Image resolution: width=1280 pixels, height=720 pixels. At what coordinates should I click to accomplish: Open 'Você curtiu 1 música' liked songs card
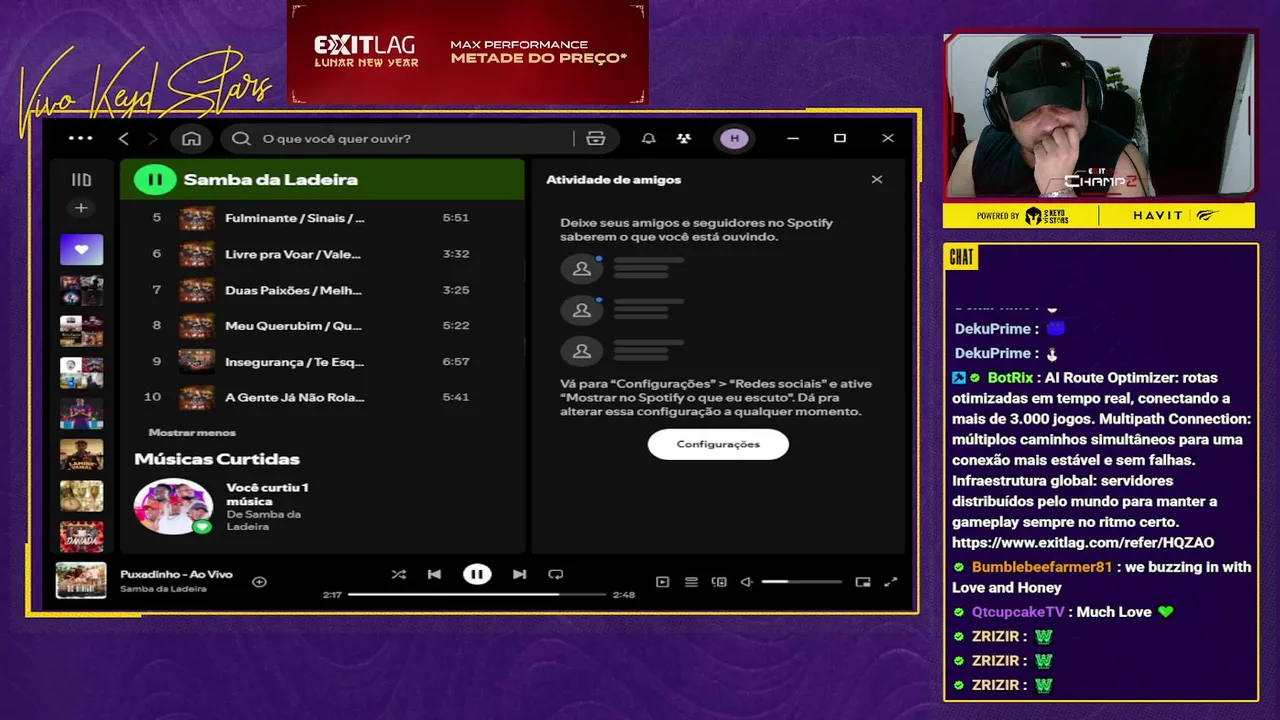pos(267,494)
